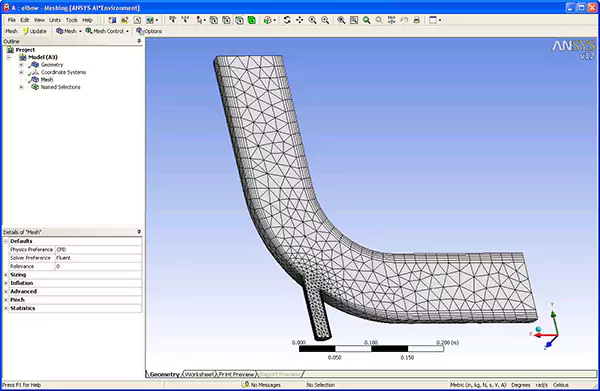Select Project in the Outline tree
The width and height of the screenshot is (600, 391).
(x=25, y=50)
